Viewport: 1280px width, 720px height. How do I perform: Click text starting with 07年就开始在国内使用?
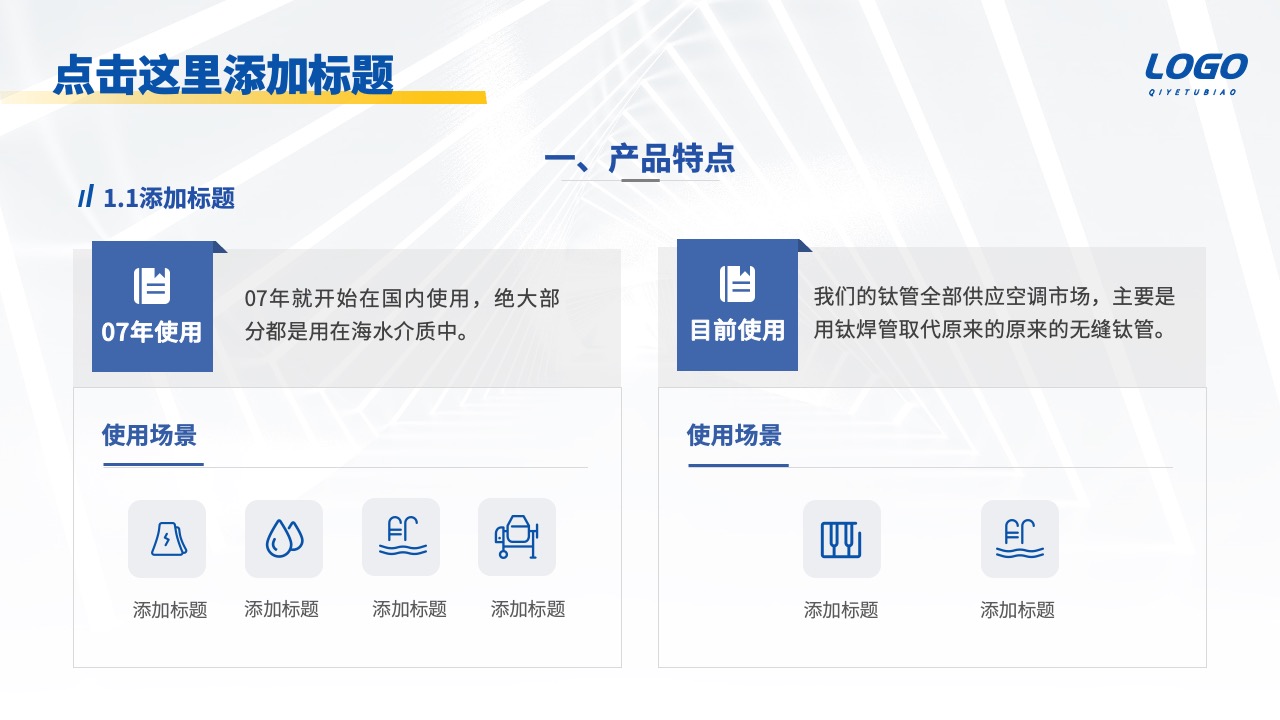pyautogui.click(x=402, y=314)
